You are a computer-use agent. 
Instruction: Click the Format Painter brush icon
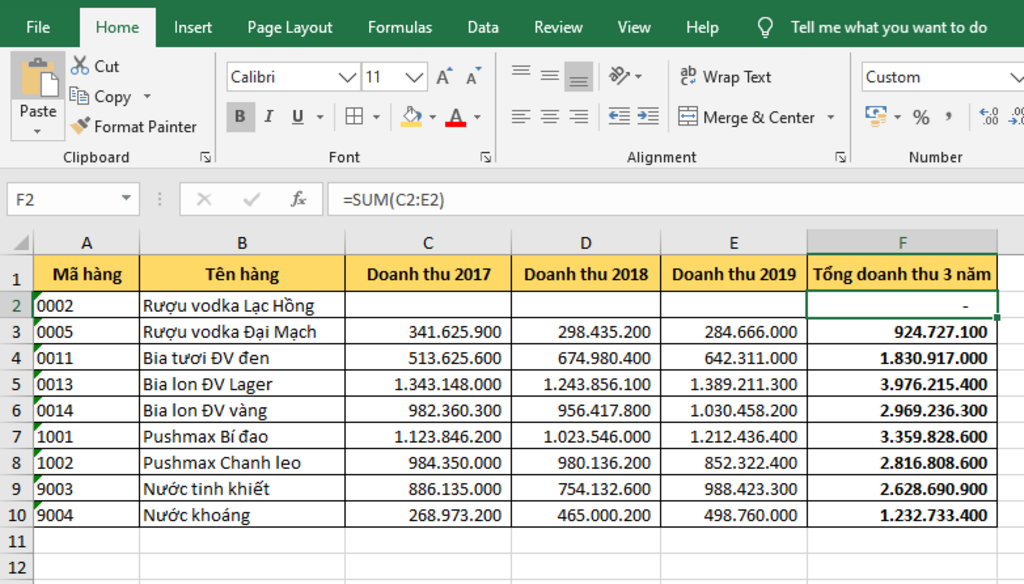[81, 127]
